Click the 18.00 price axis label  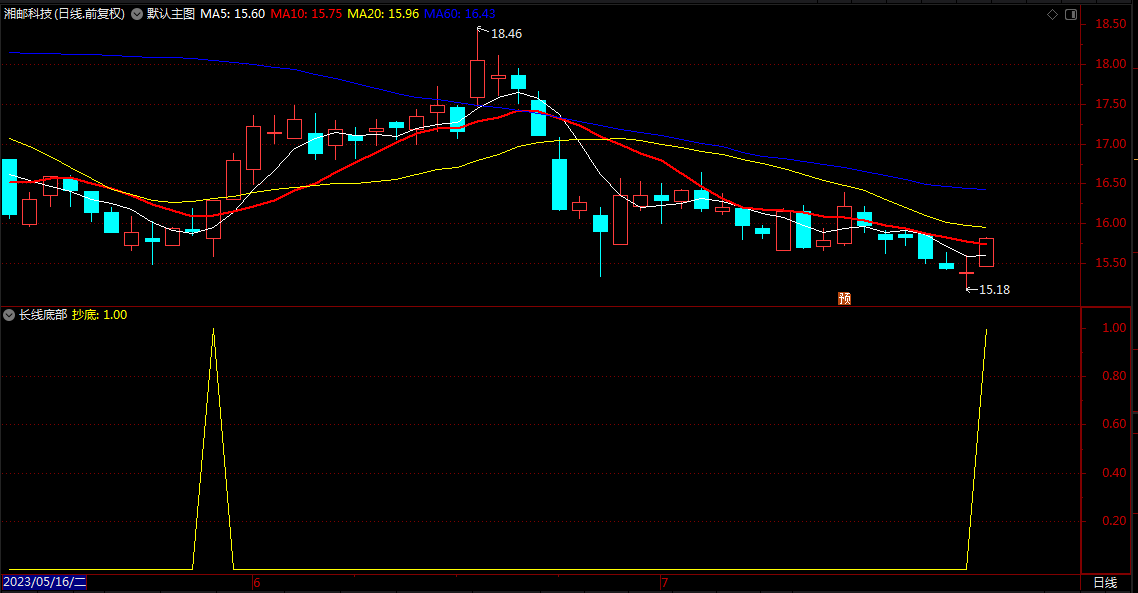click(x=1110, y=64)
